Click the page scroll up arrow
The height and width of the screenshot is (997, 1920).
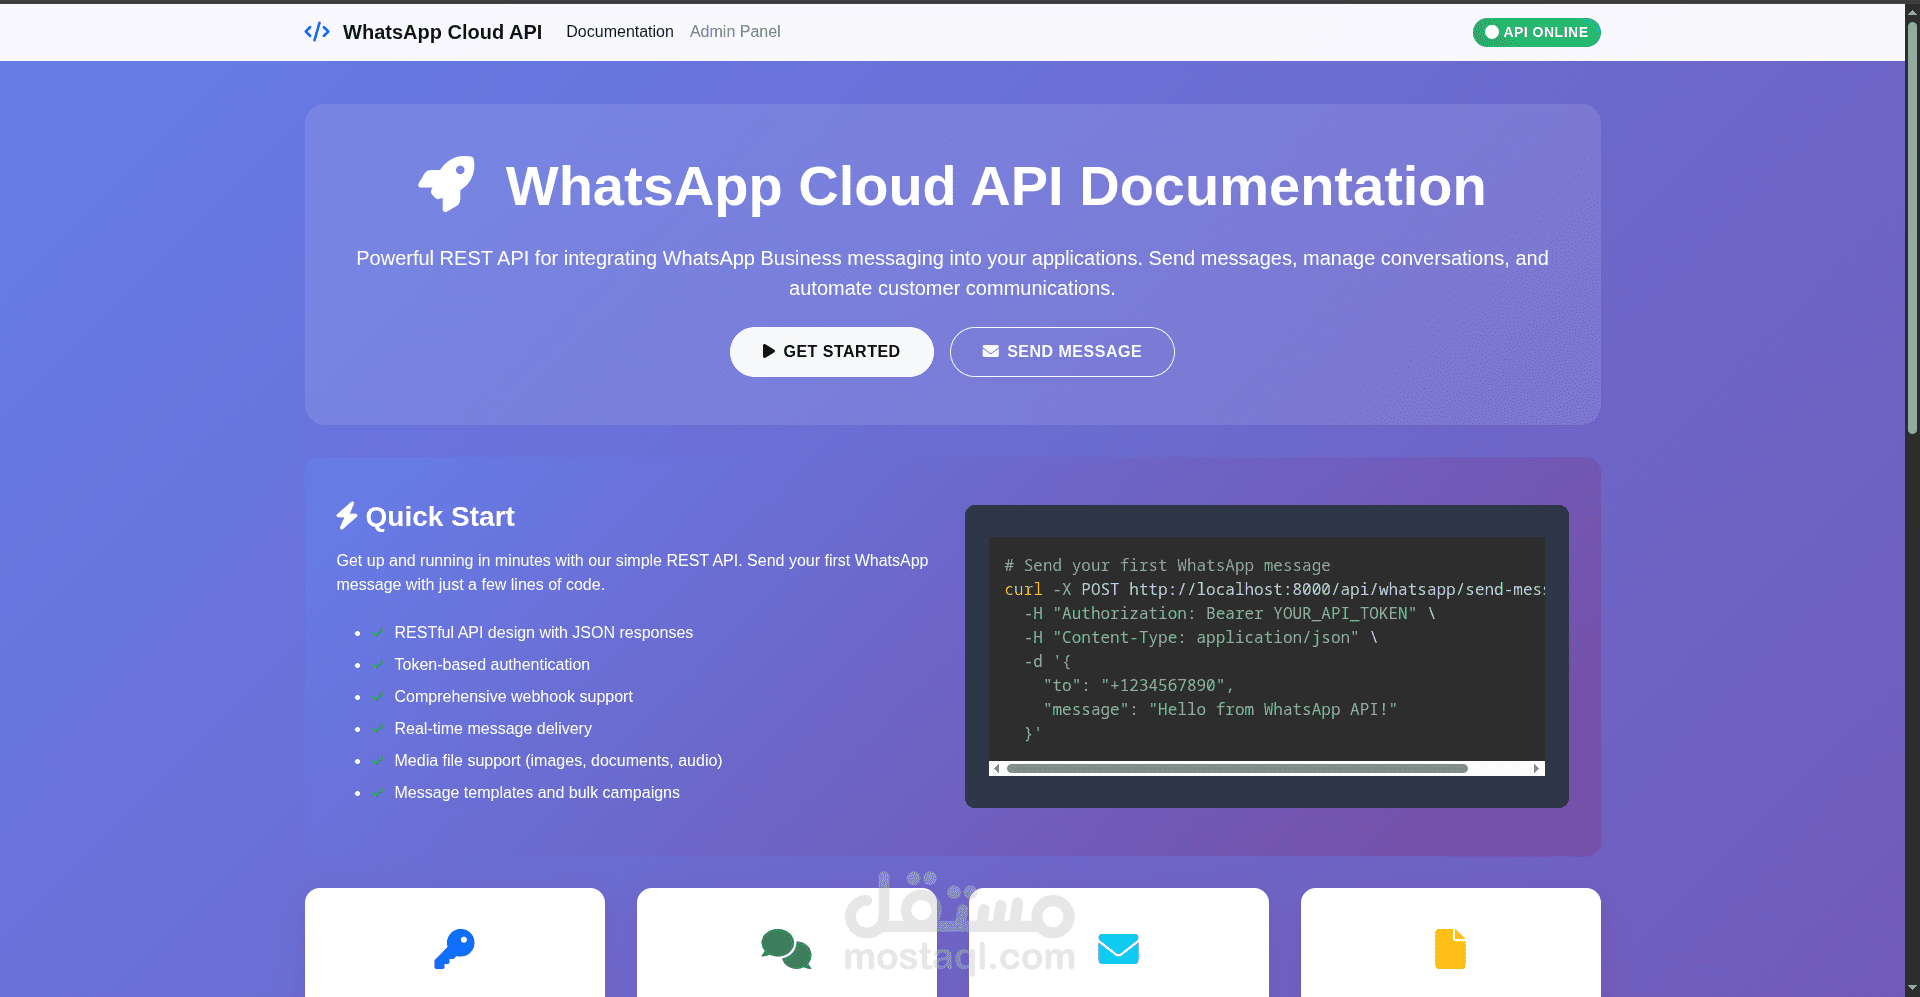click(x=1912, y=12)
